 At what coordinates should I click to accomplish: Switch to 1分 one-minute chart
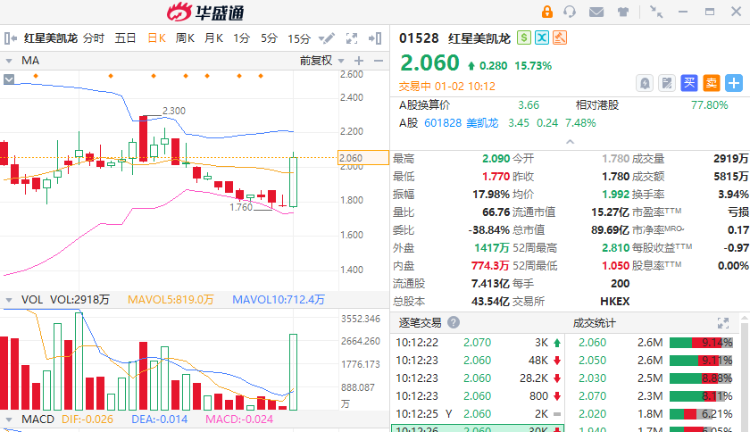click(242, 38)
